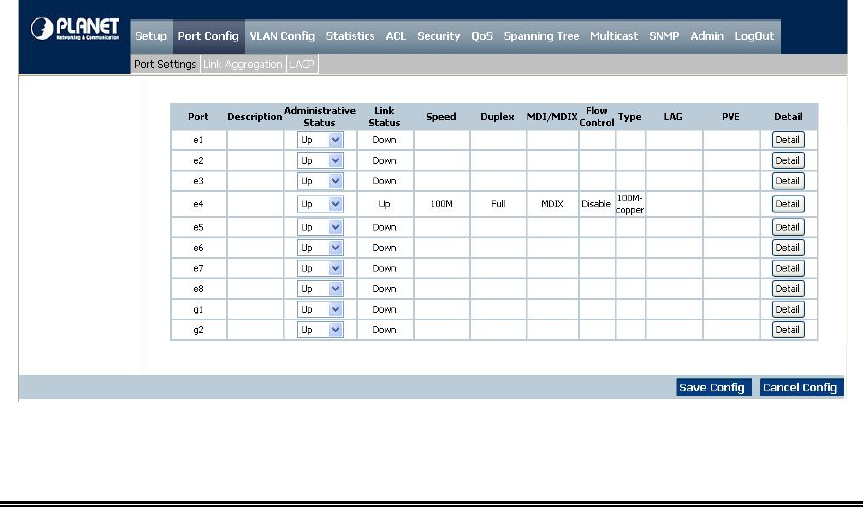Click the Down link status of e1
This screenshot has height=507, width=863.
point(384,140)
